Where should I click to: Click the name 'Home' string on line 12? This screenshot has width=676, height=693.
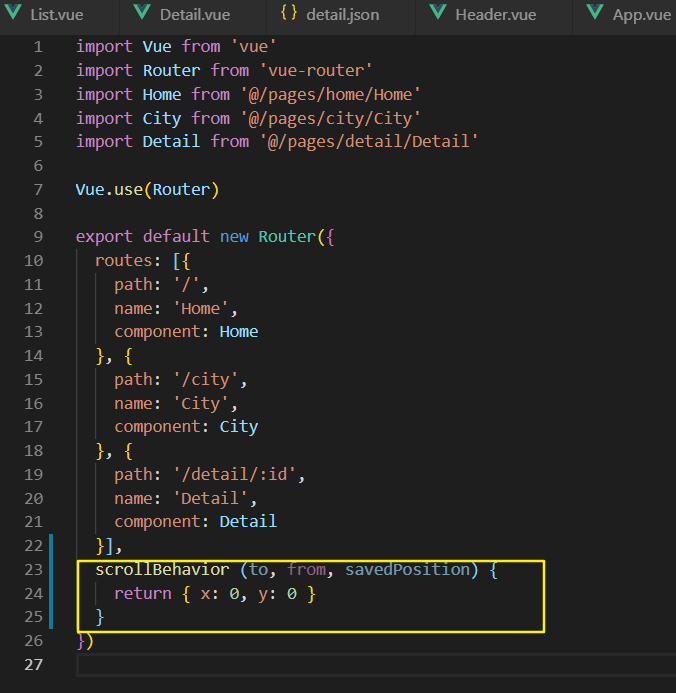pos(201,308)
